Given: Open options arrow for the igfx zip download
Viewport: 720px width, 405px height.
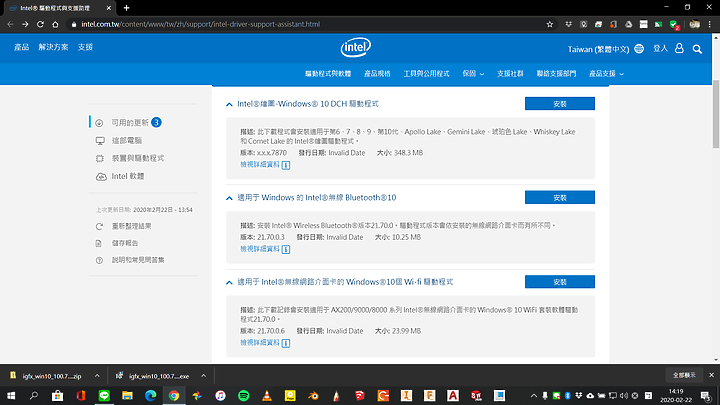Looking at the screenshot, I should click(97, 376).
